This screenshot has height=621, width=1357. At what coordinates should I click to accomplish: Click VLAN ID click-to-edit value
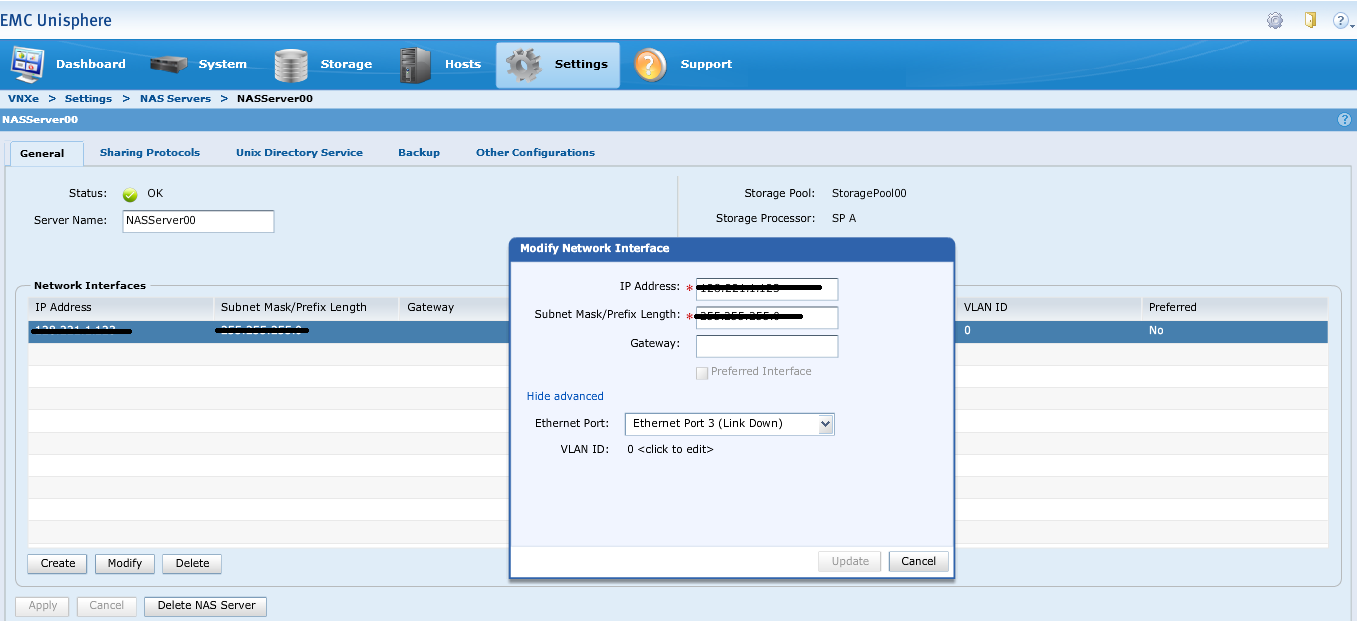(x=670, y=450)
